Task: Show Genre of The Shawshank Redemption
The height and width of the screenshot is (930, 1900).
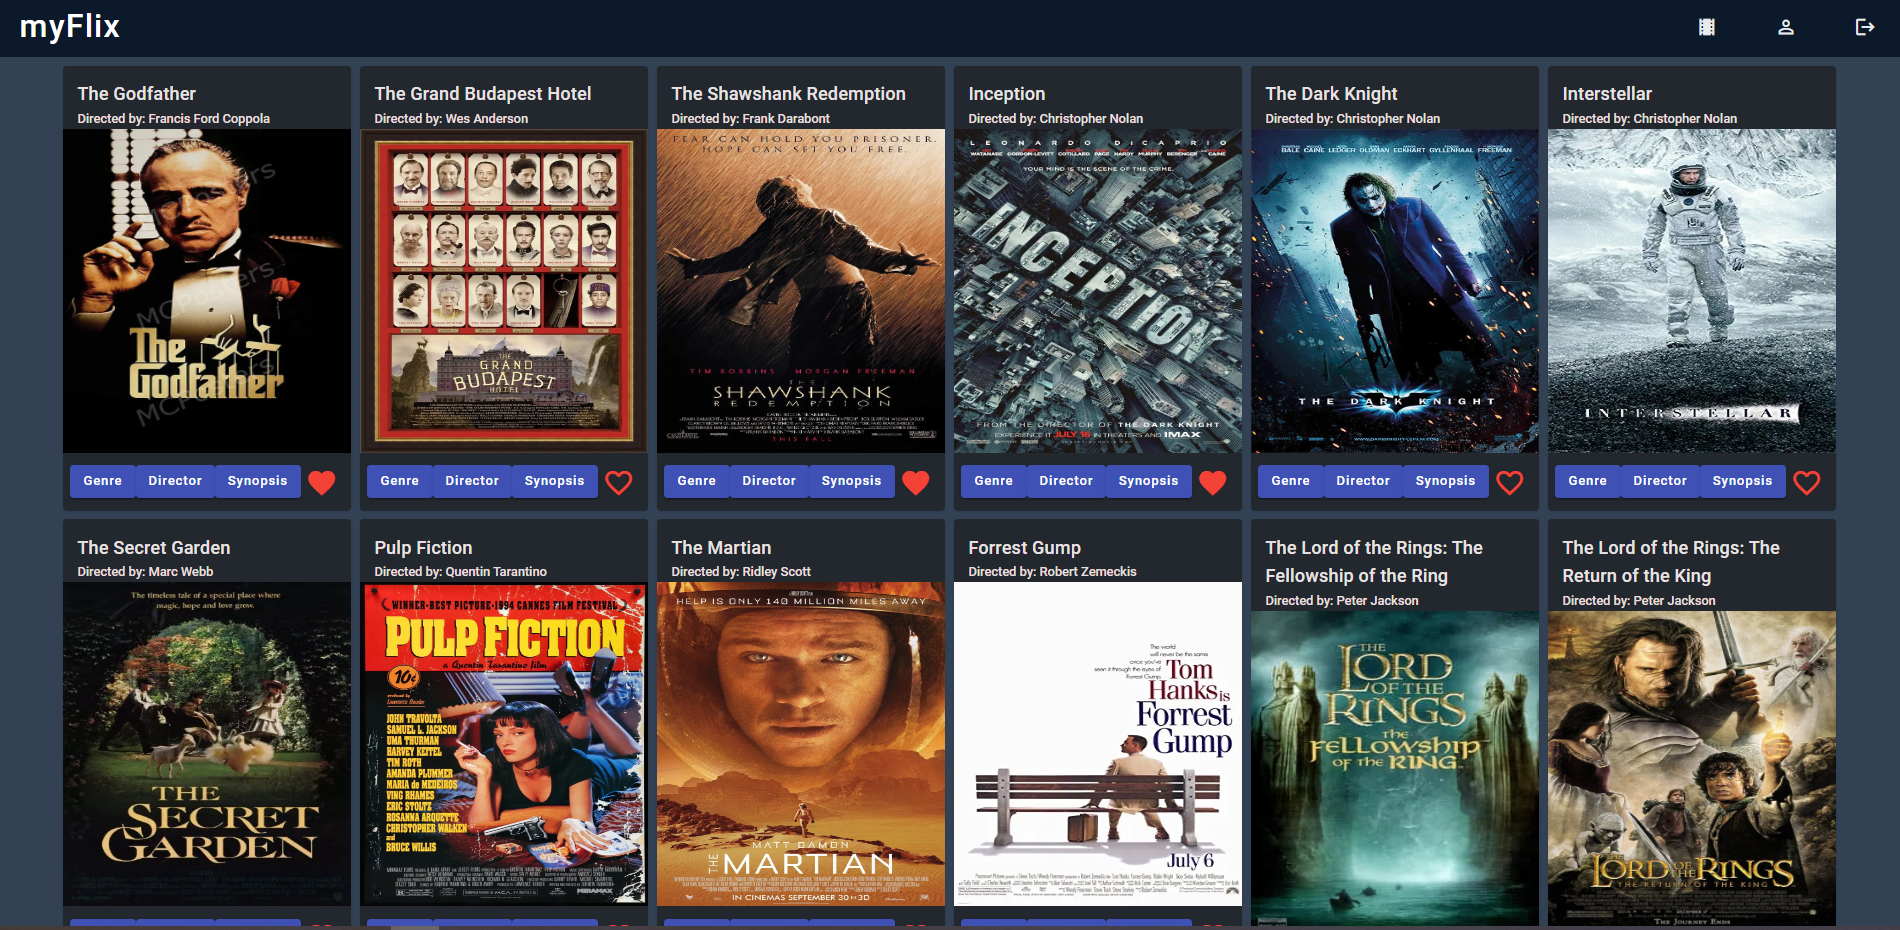Action: click(x=696, y=481)
